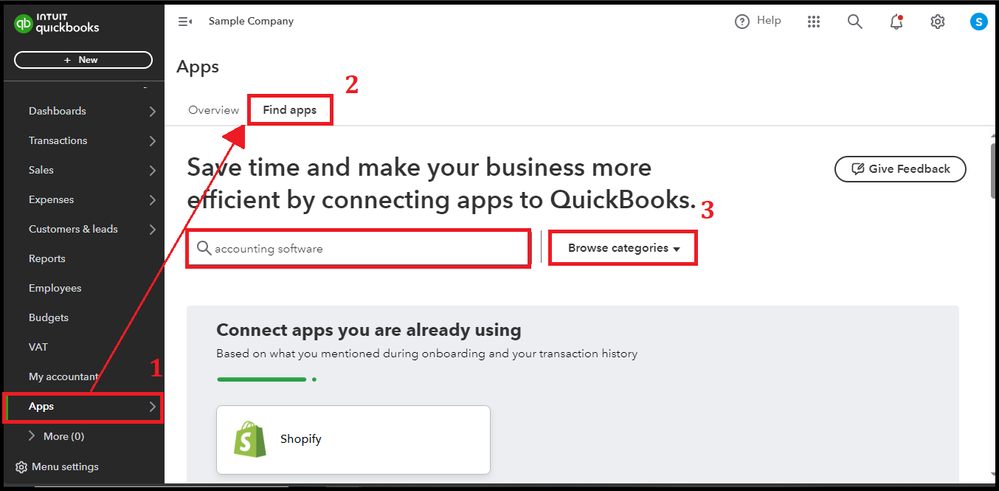The height and width of the screenshot is (491, 999).
Task: Click the app search input field
Action: pyautogui.click(x=360, y=248)
